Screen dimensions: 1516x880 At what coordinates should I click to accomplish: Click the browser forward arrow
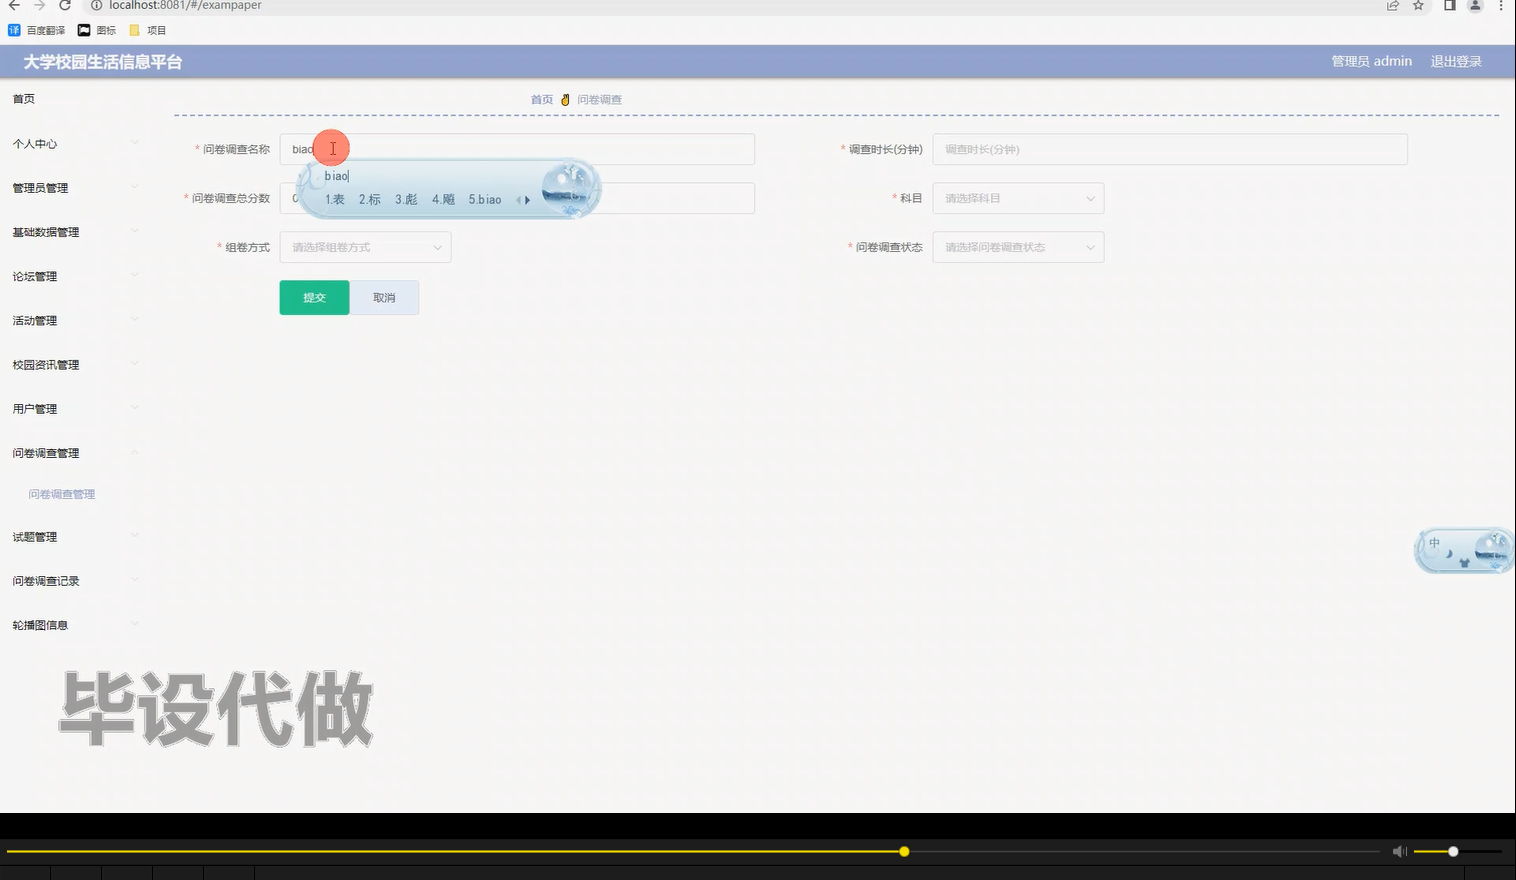pyautogui.click(x=40, y=5)
